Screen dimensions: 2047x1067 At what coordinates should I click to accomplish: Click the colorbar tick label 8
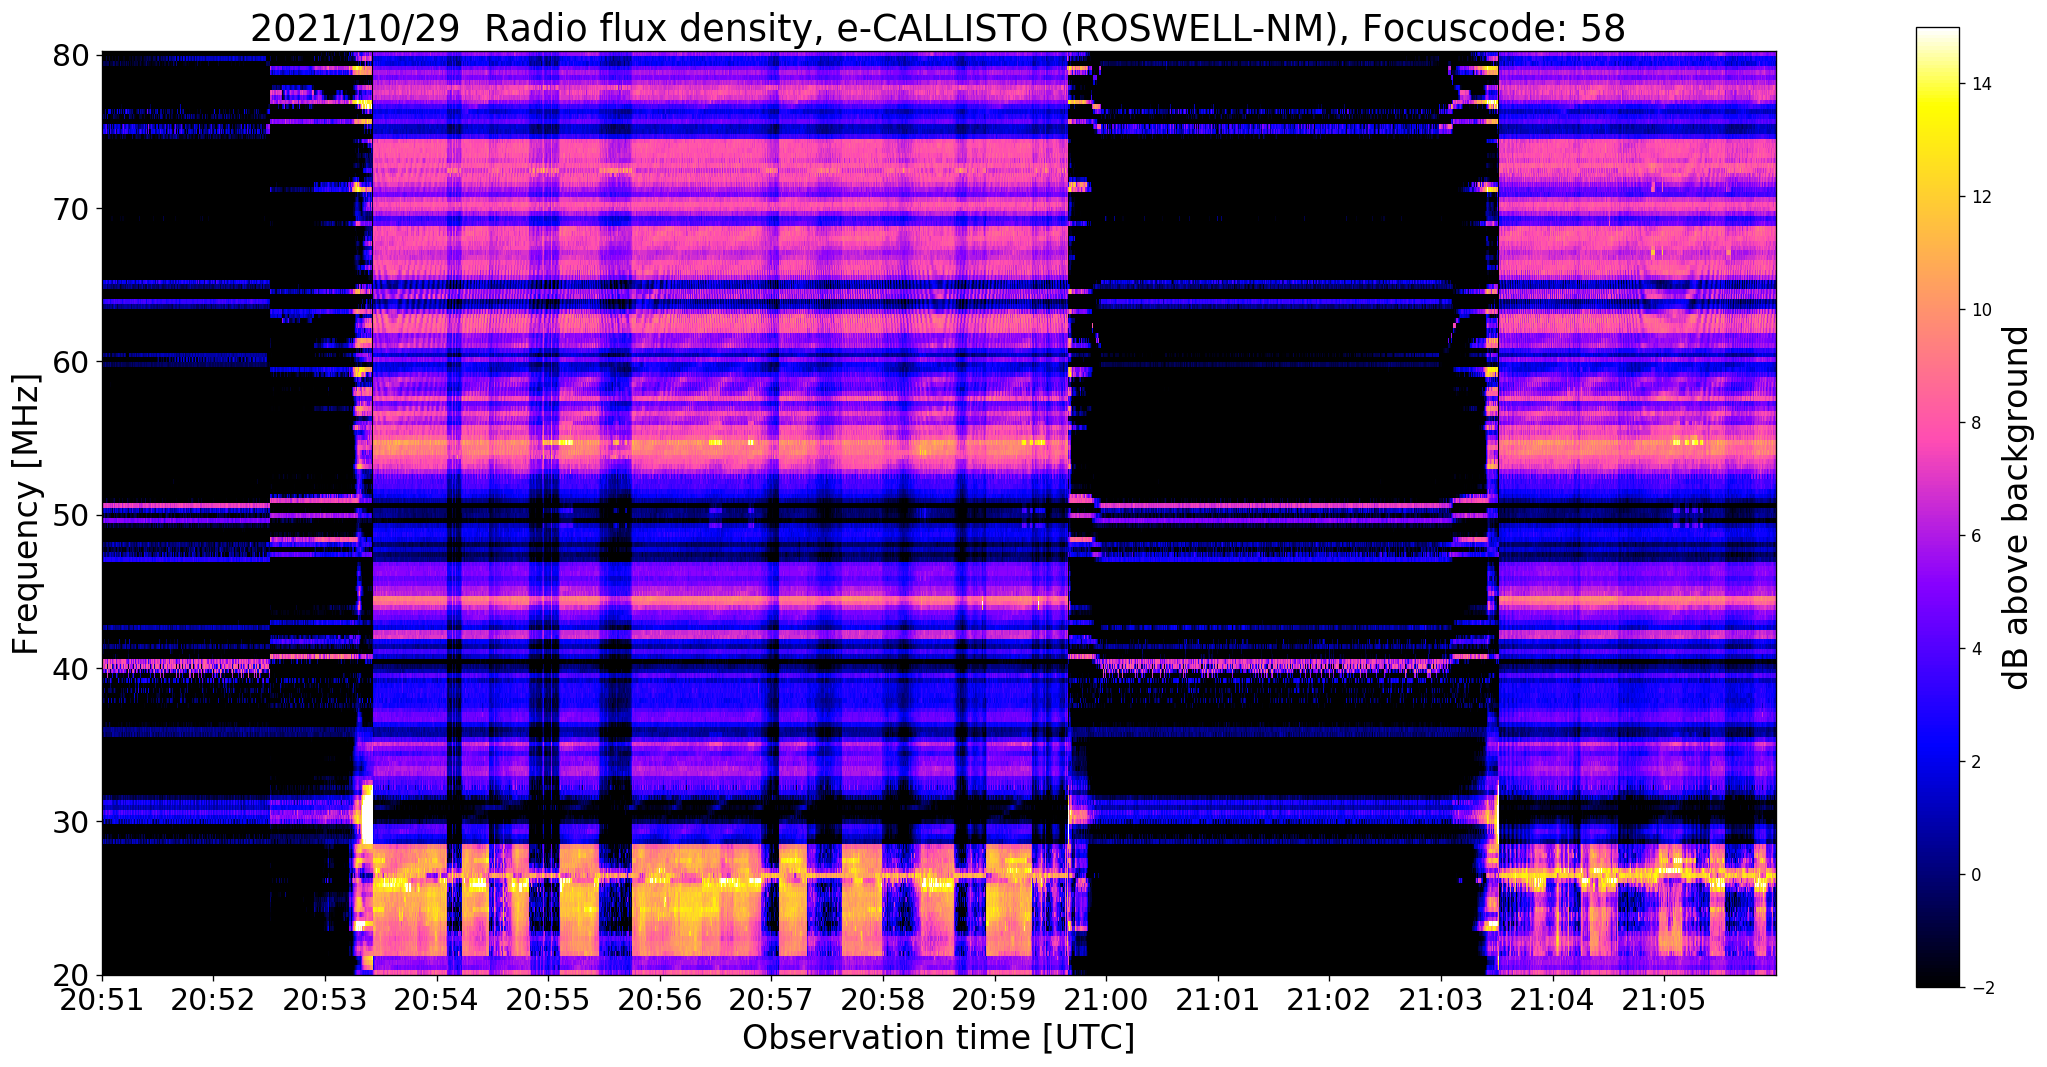click(1975, 423)
